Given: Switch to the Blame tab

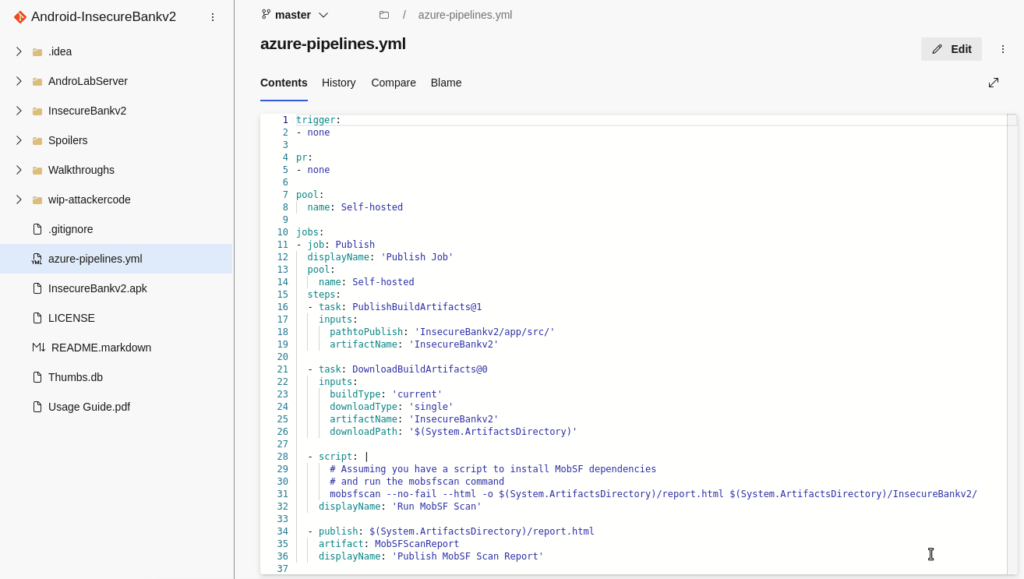Looking at the screenshot, I should (x=446, y=83).
